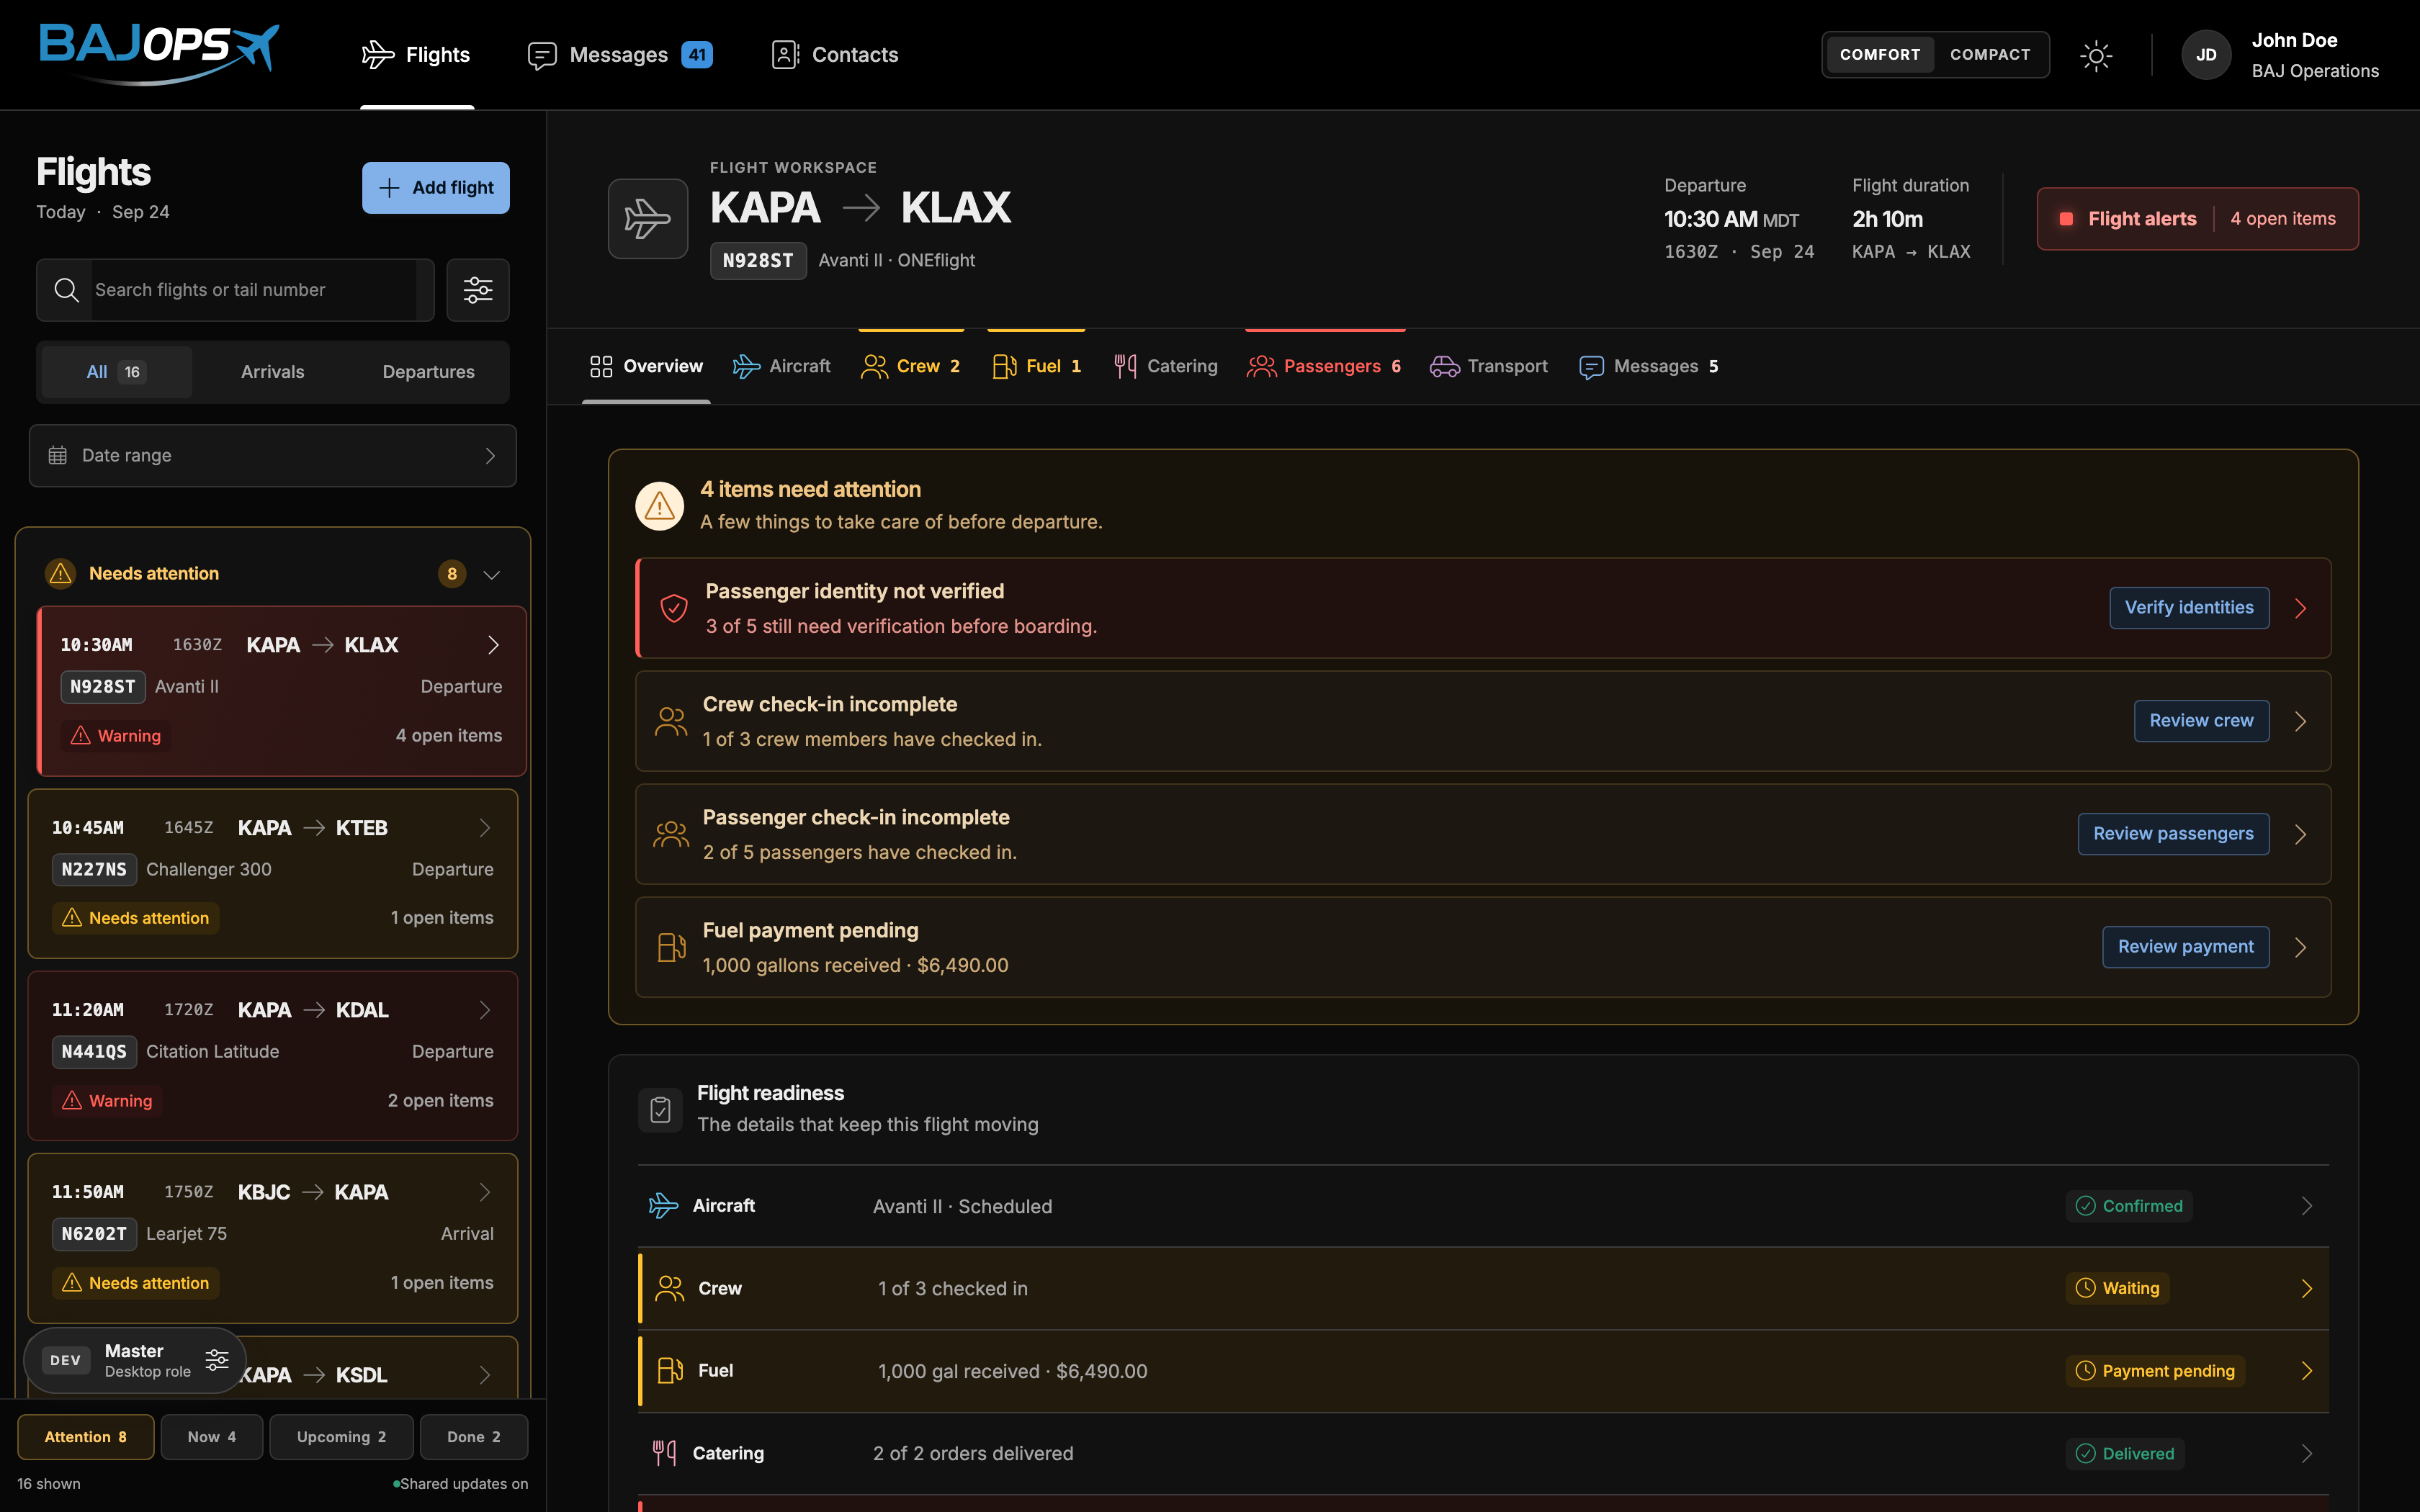Expand the KAPA to KTEB flight card chevron
Viewport: 2420px width, 1512px height.
[x=485, y=828]
